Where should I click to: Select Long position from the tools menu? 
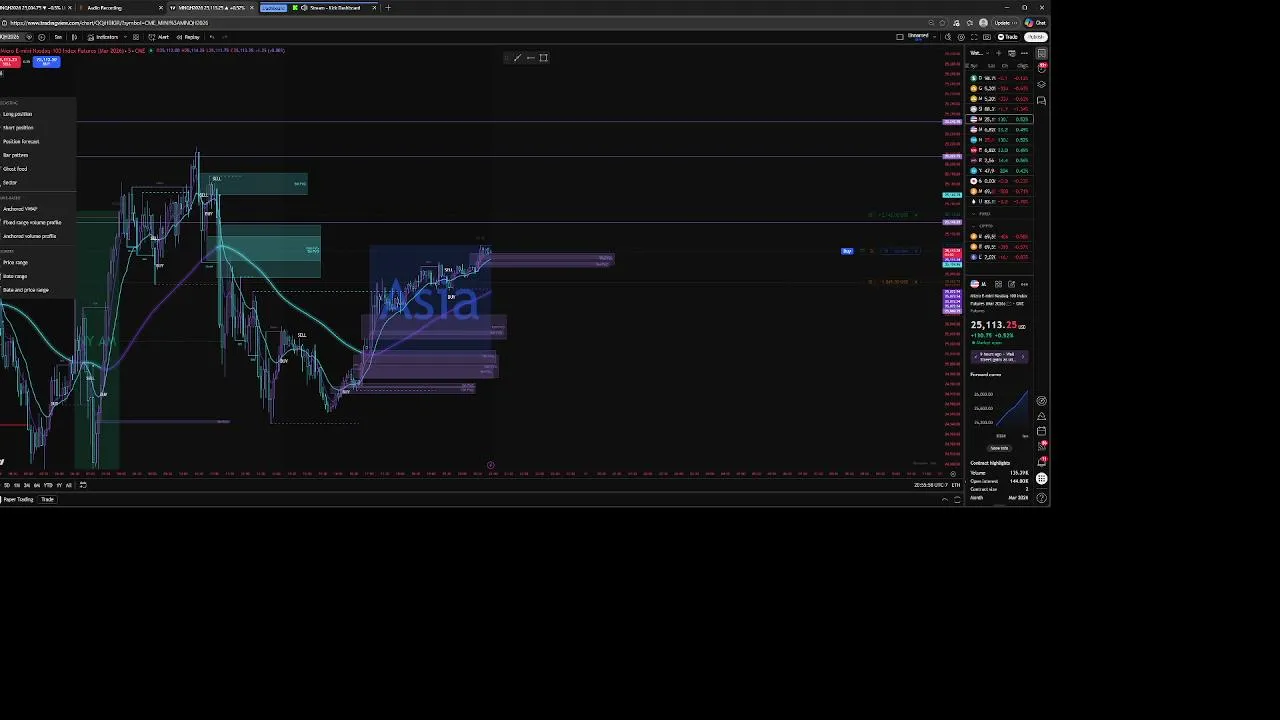coord(18,114)
